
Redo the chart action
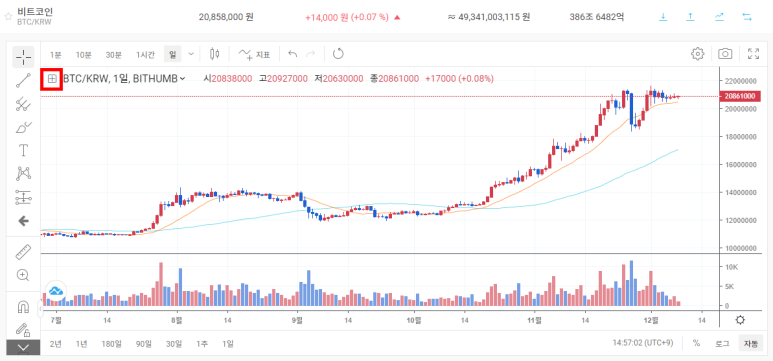click(311, 54)
